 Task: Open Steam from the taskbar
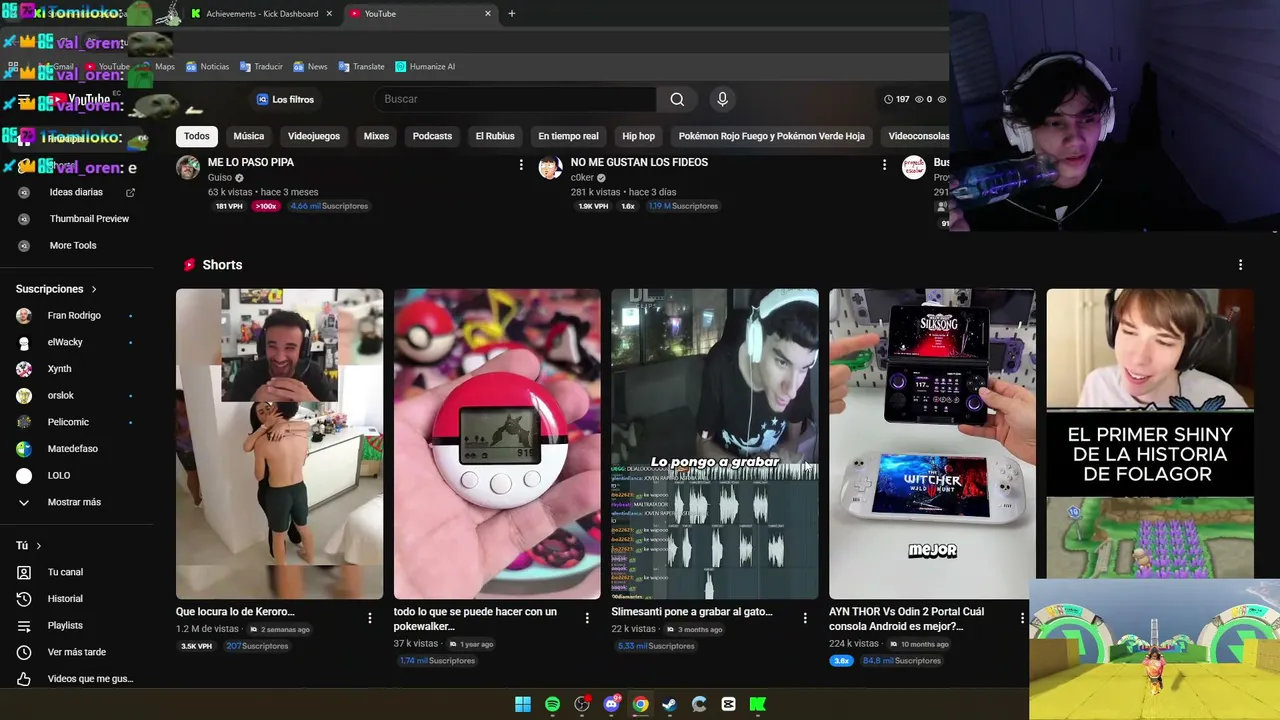pos(670,704)
